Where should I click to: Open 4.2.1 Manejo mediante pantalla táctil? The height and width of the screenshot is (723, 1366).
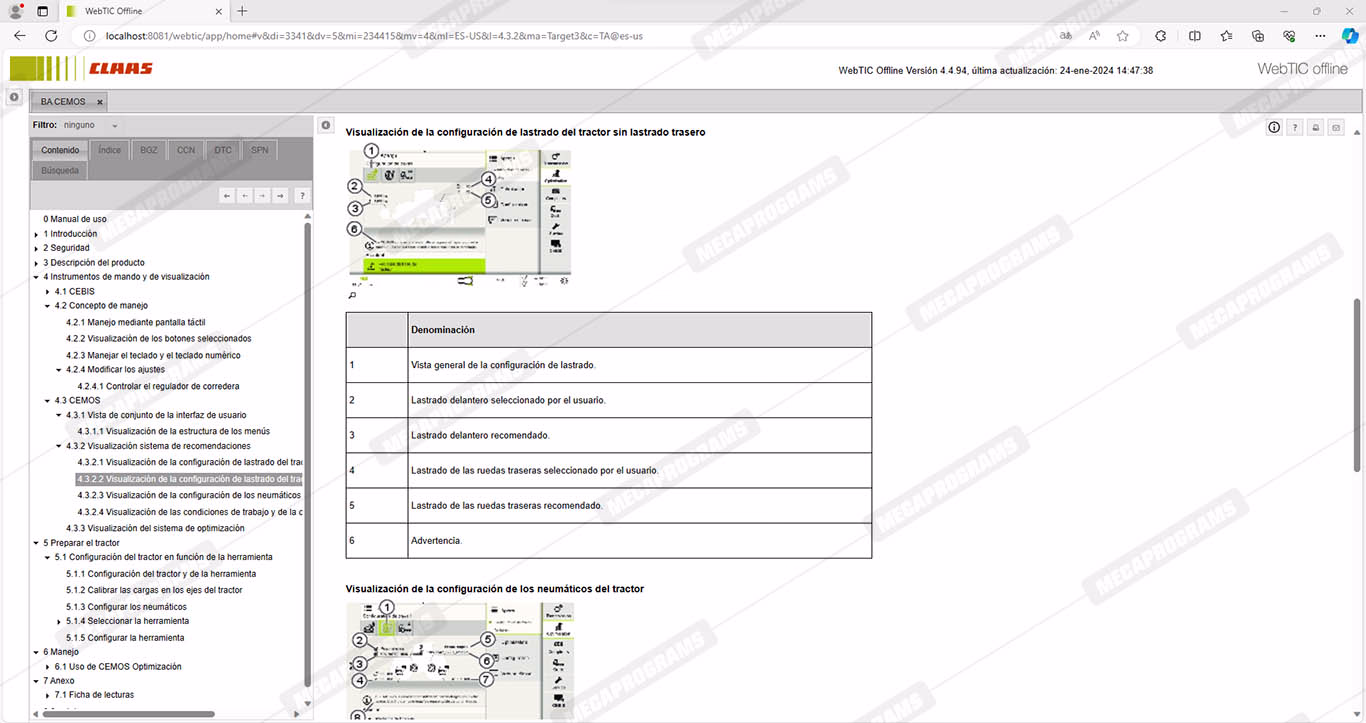pyautogui.click(x=135, y=323)
